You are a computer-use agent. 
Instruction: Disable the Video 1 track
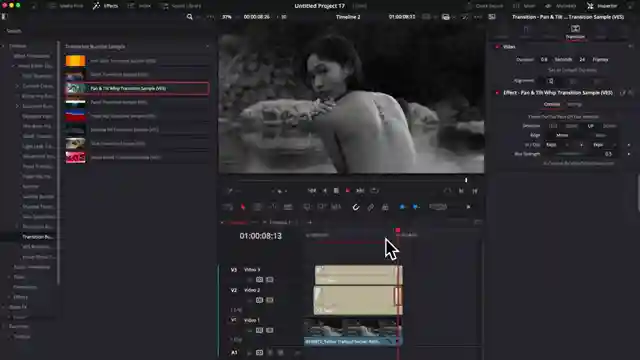(x=270, y=330)
